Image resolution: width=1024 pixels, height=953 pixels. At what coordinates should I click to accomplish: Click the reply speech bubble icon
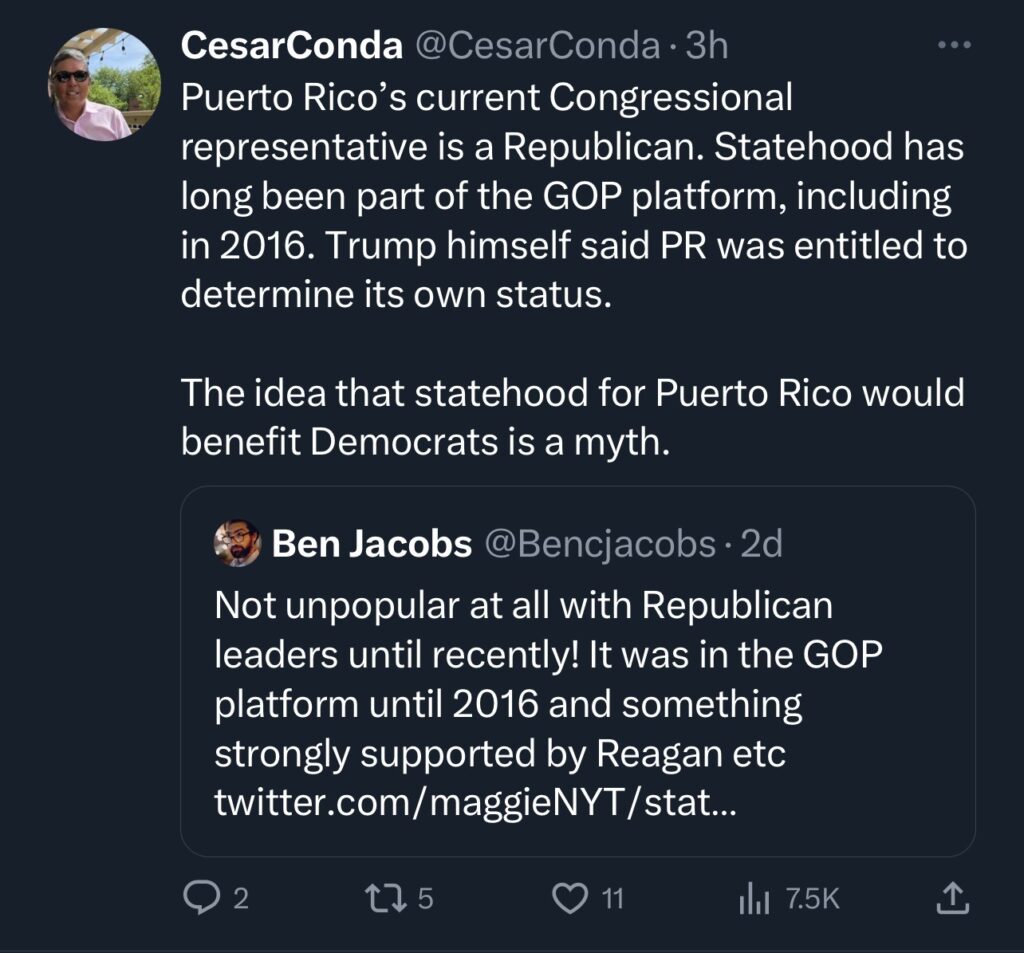201,897
